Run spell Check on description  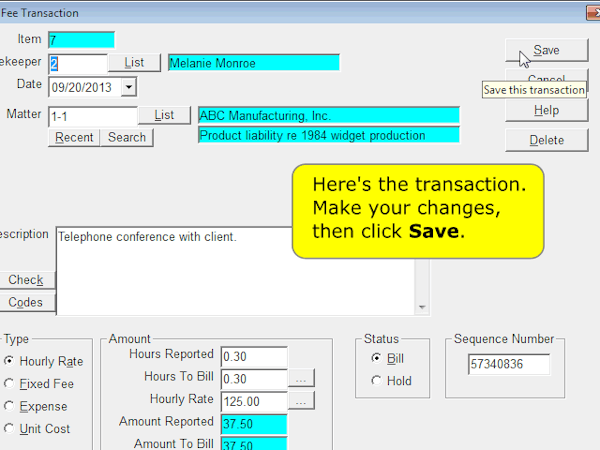tap(25, 280)
